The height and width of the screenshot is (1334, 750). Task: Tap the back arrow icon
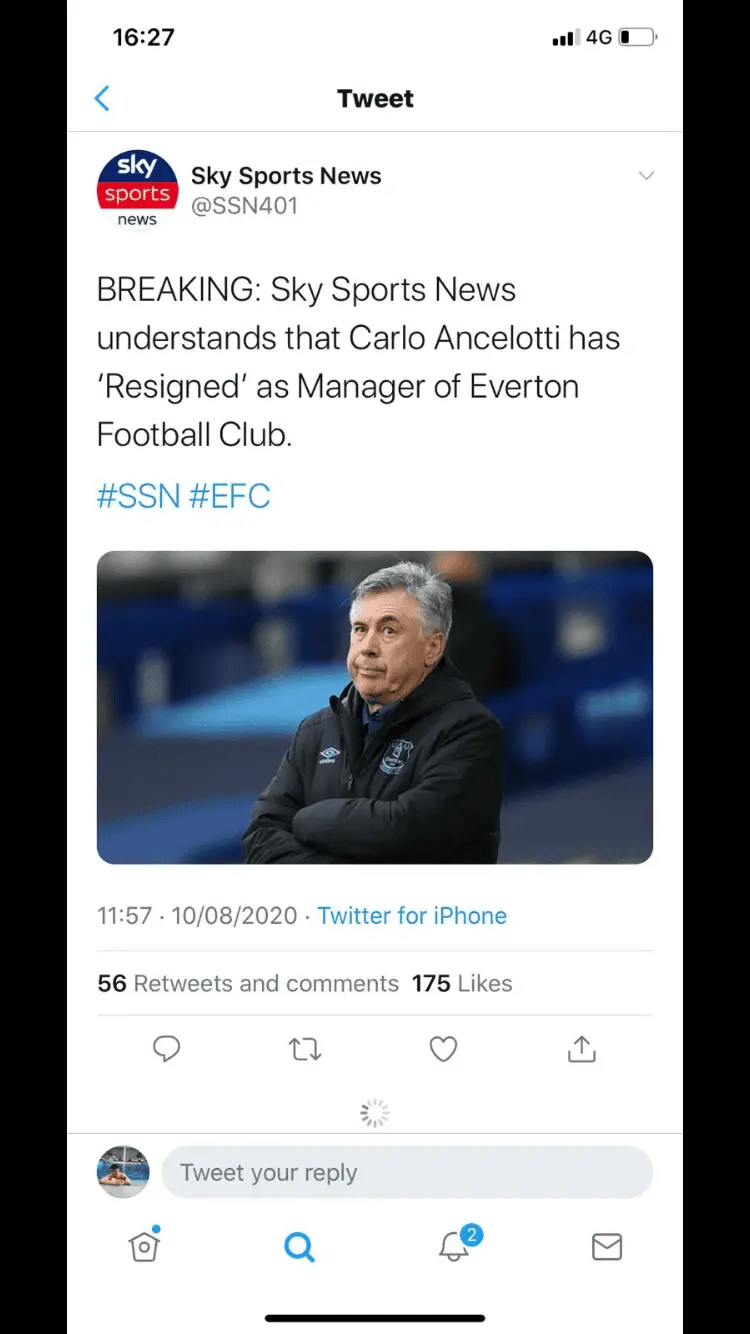click(102, 98)
